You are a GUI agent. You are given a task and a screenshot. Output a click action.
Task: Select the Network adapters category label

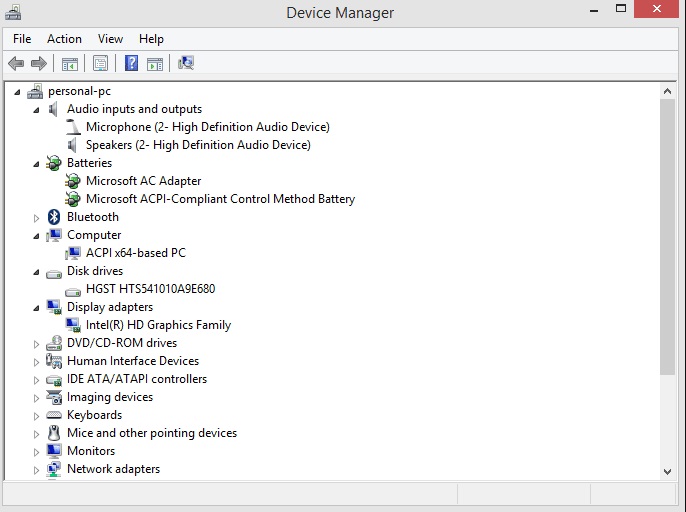coord(113,469)
